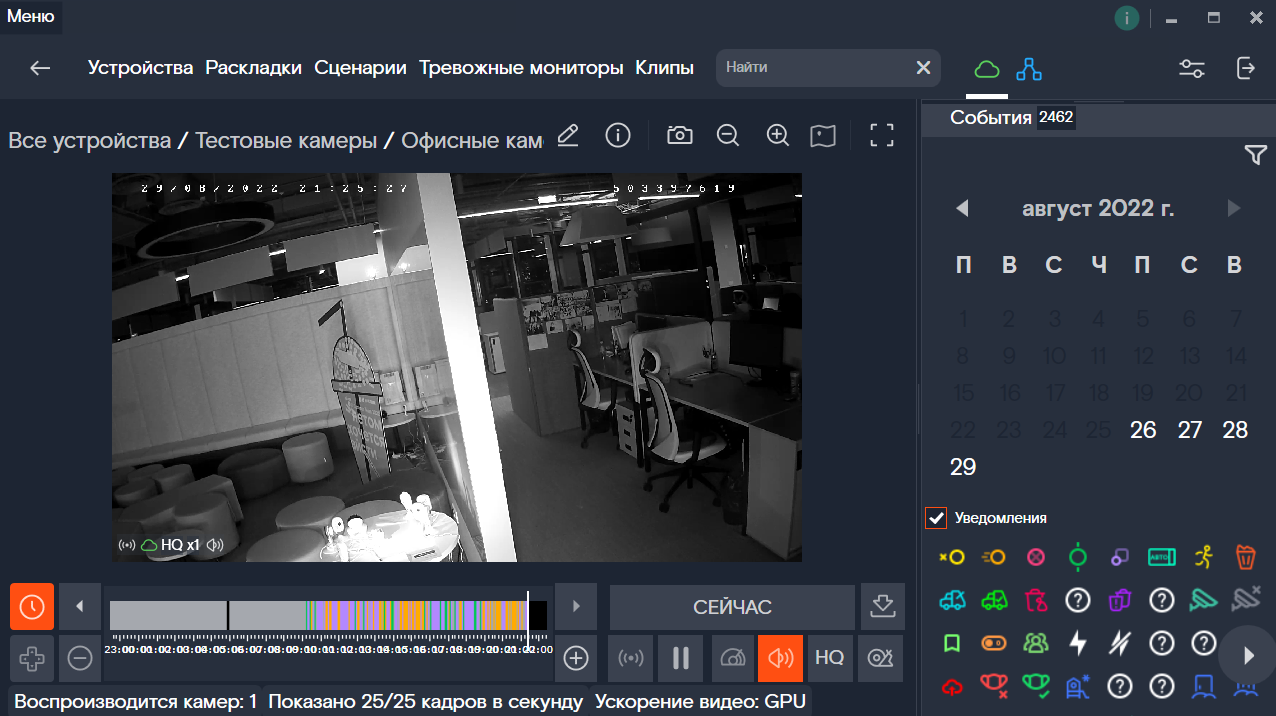Filter by green bookmark icon
The image size is (1276, 716).
(x=952, y=642)
